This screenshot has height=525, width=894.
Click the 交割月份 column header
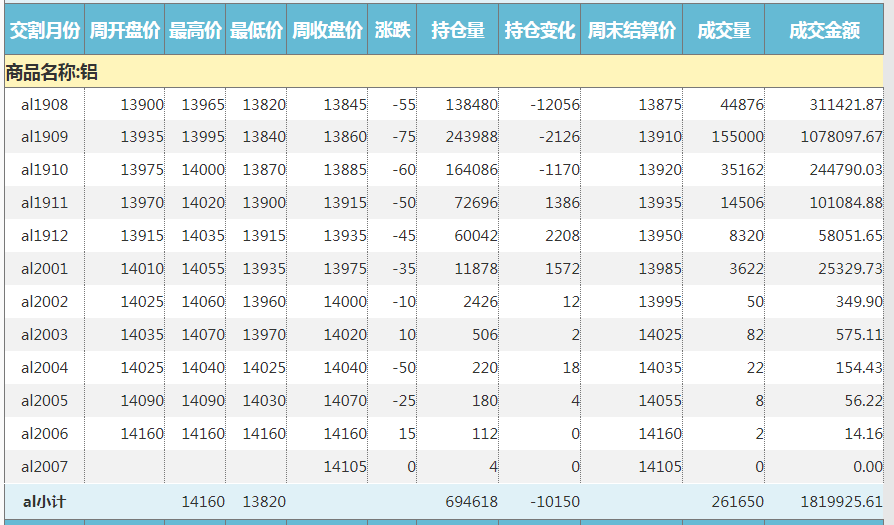(x=44, y=31)
